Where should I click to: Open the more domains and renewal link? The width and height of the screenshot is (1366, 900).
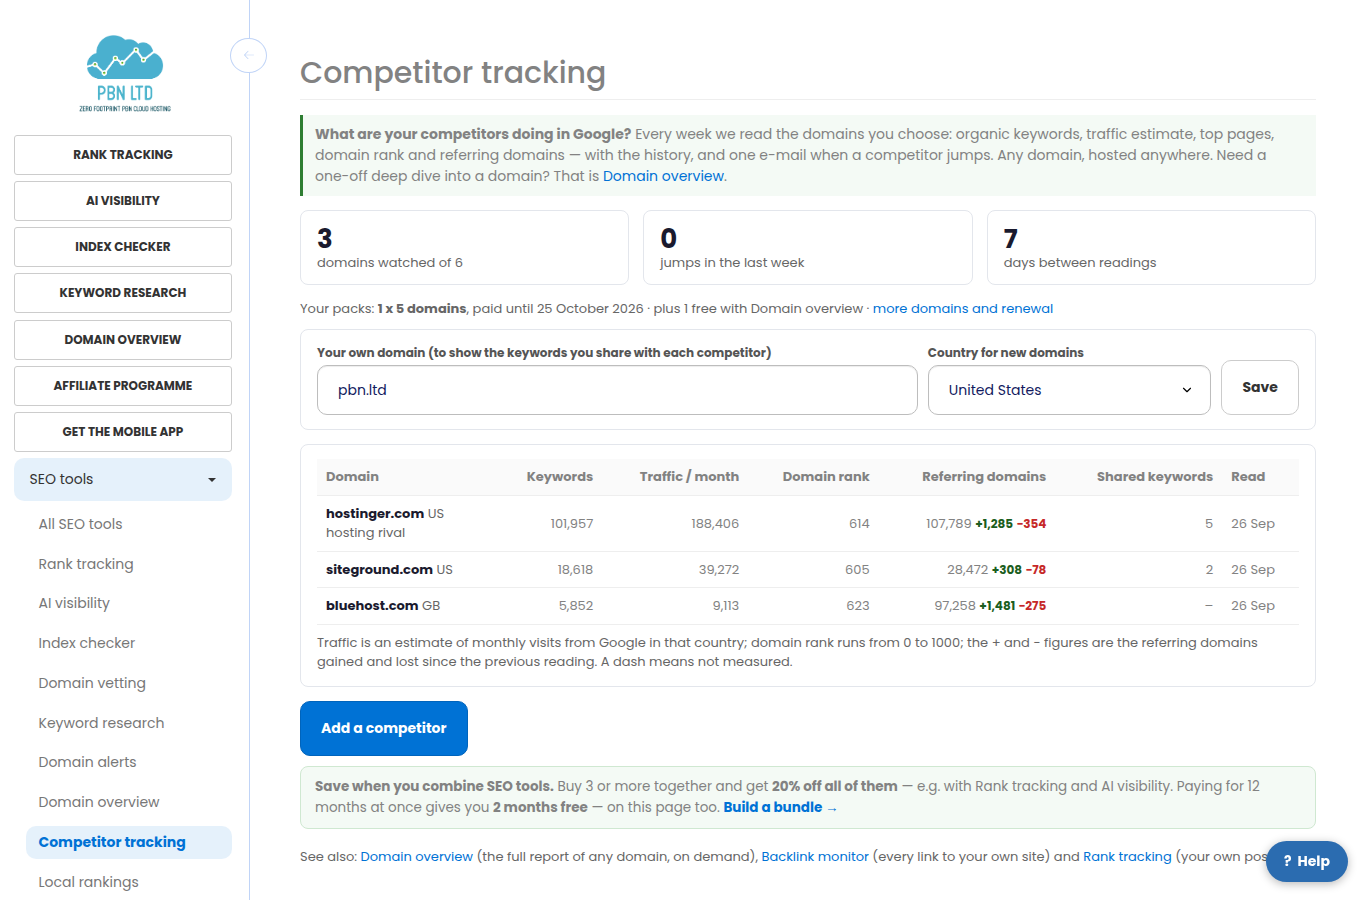coord(963,309)
